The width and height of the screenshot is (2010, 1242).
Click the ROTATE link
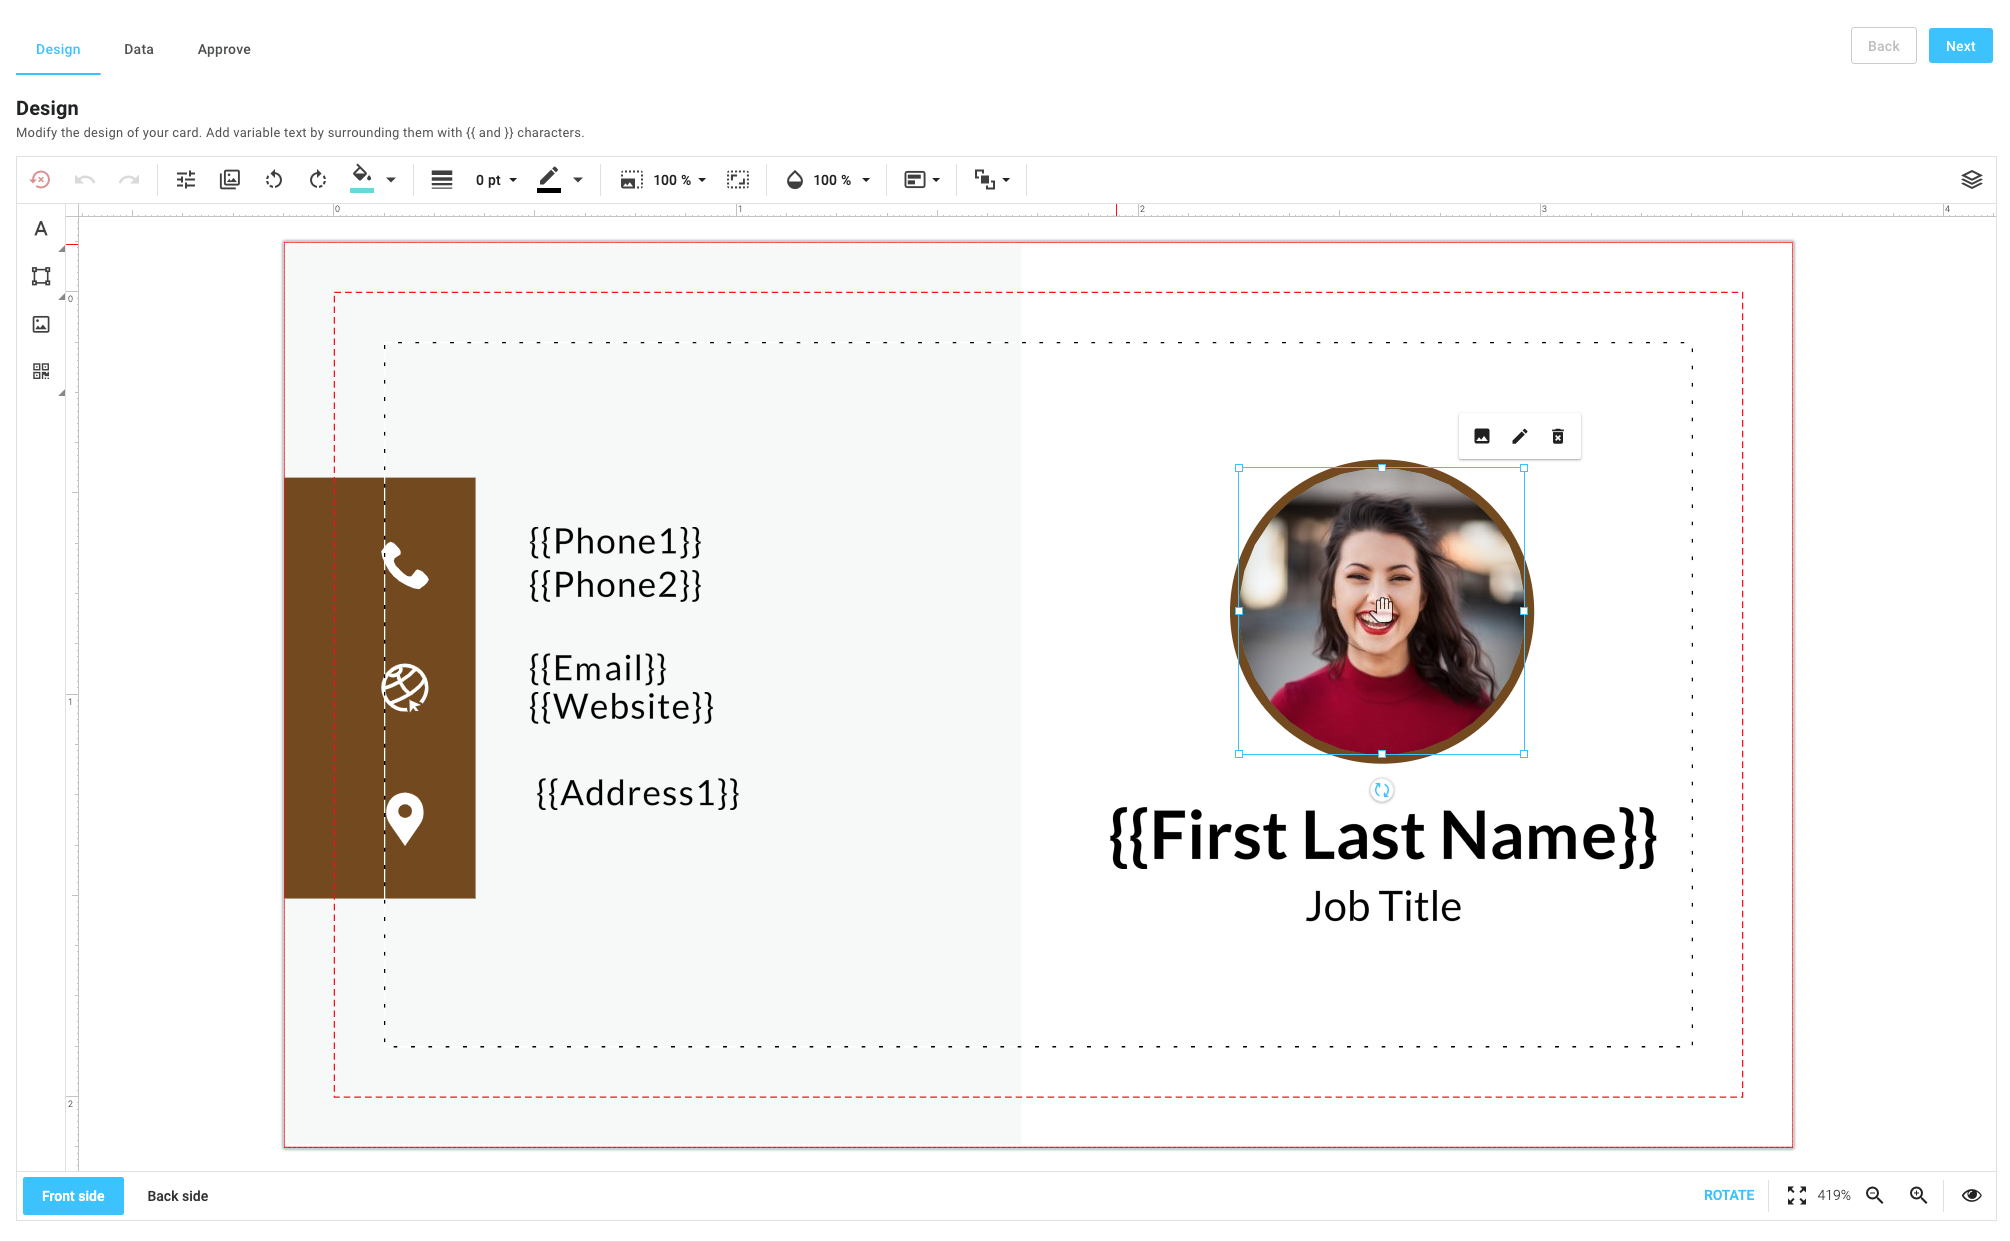click(1728, 1196)
